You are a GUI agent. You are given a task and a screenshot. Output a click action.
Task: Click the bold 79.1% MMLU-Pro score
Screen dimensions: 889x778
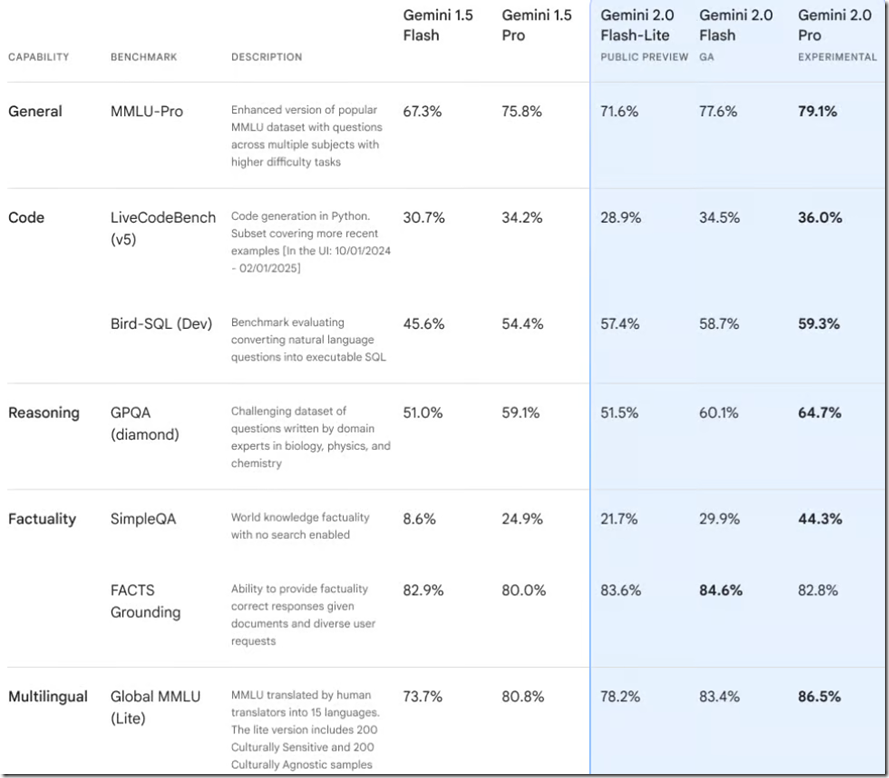coord(818,112)
